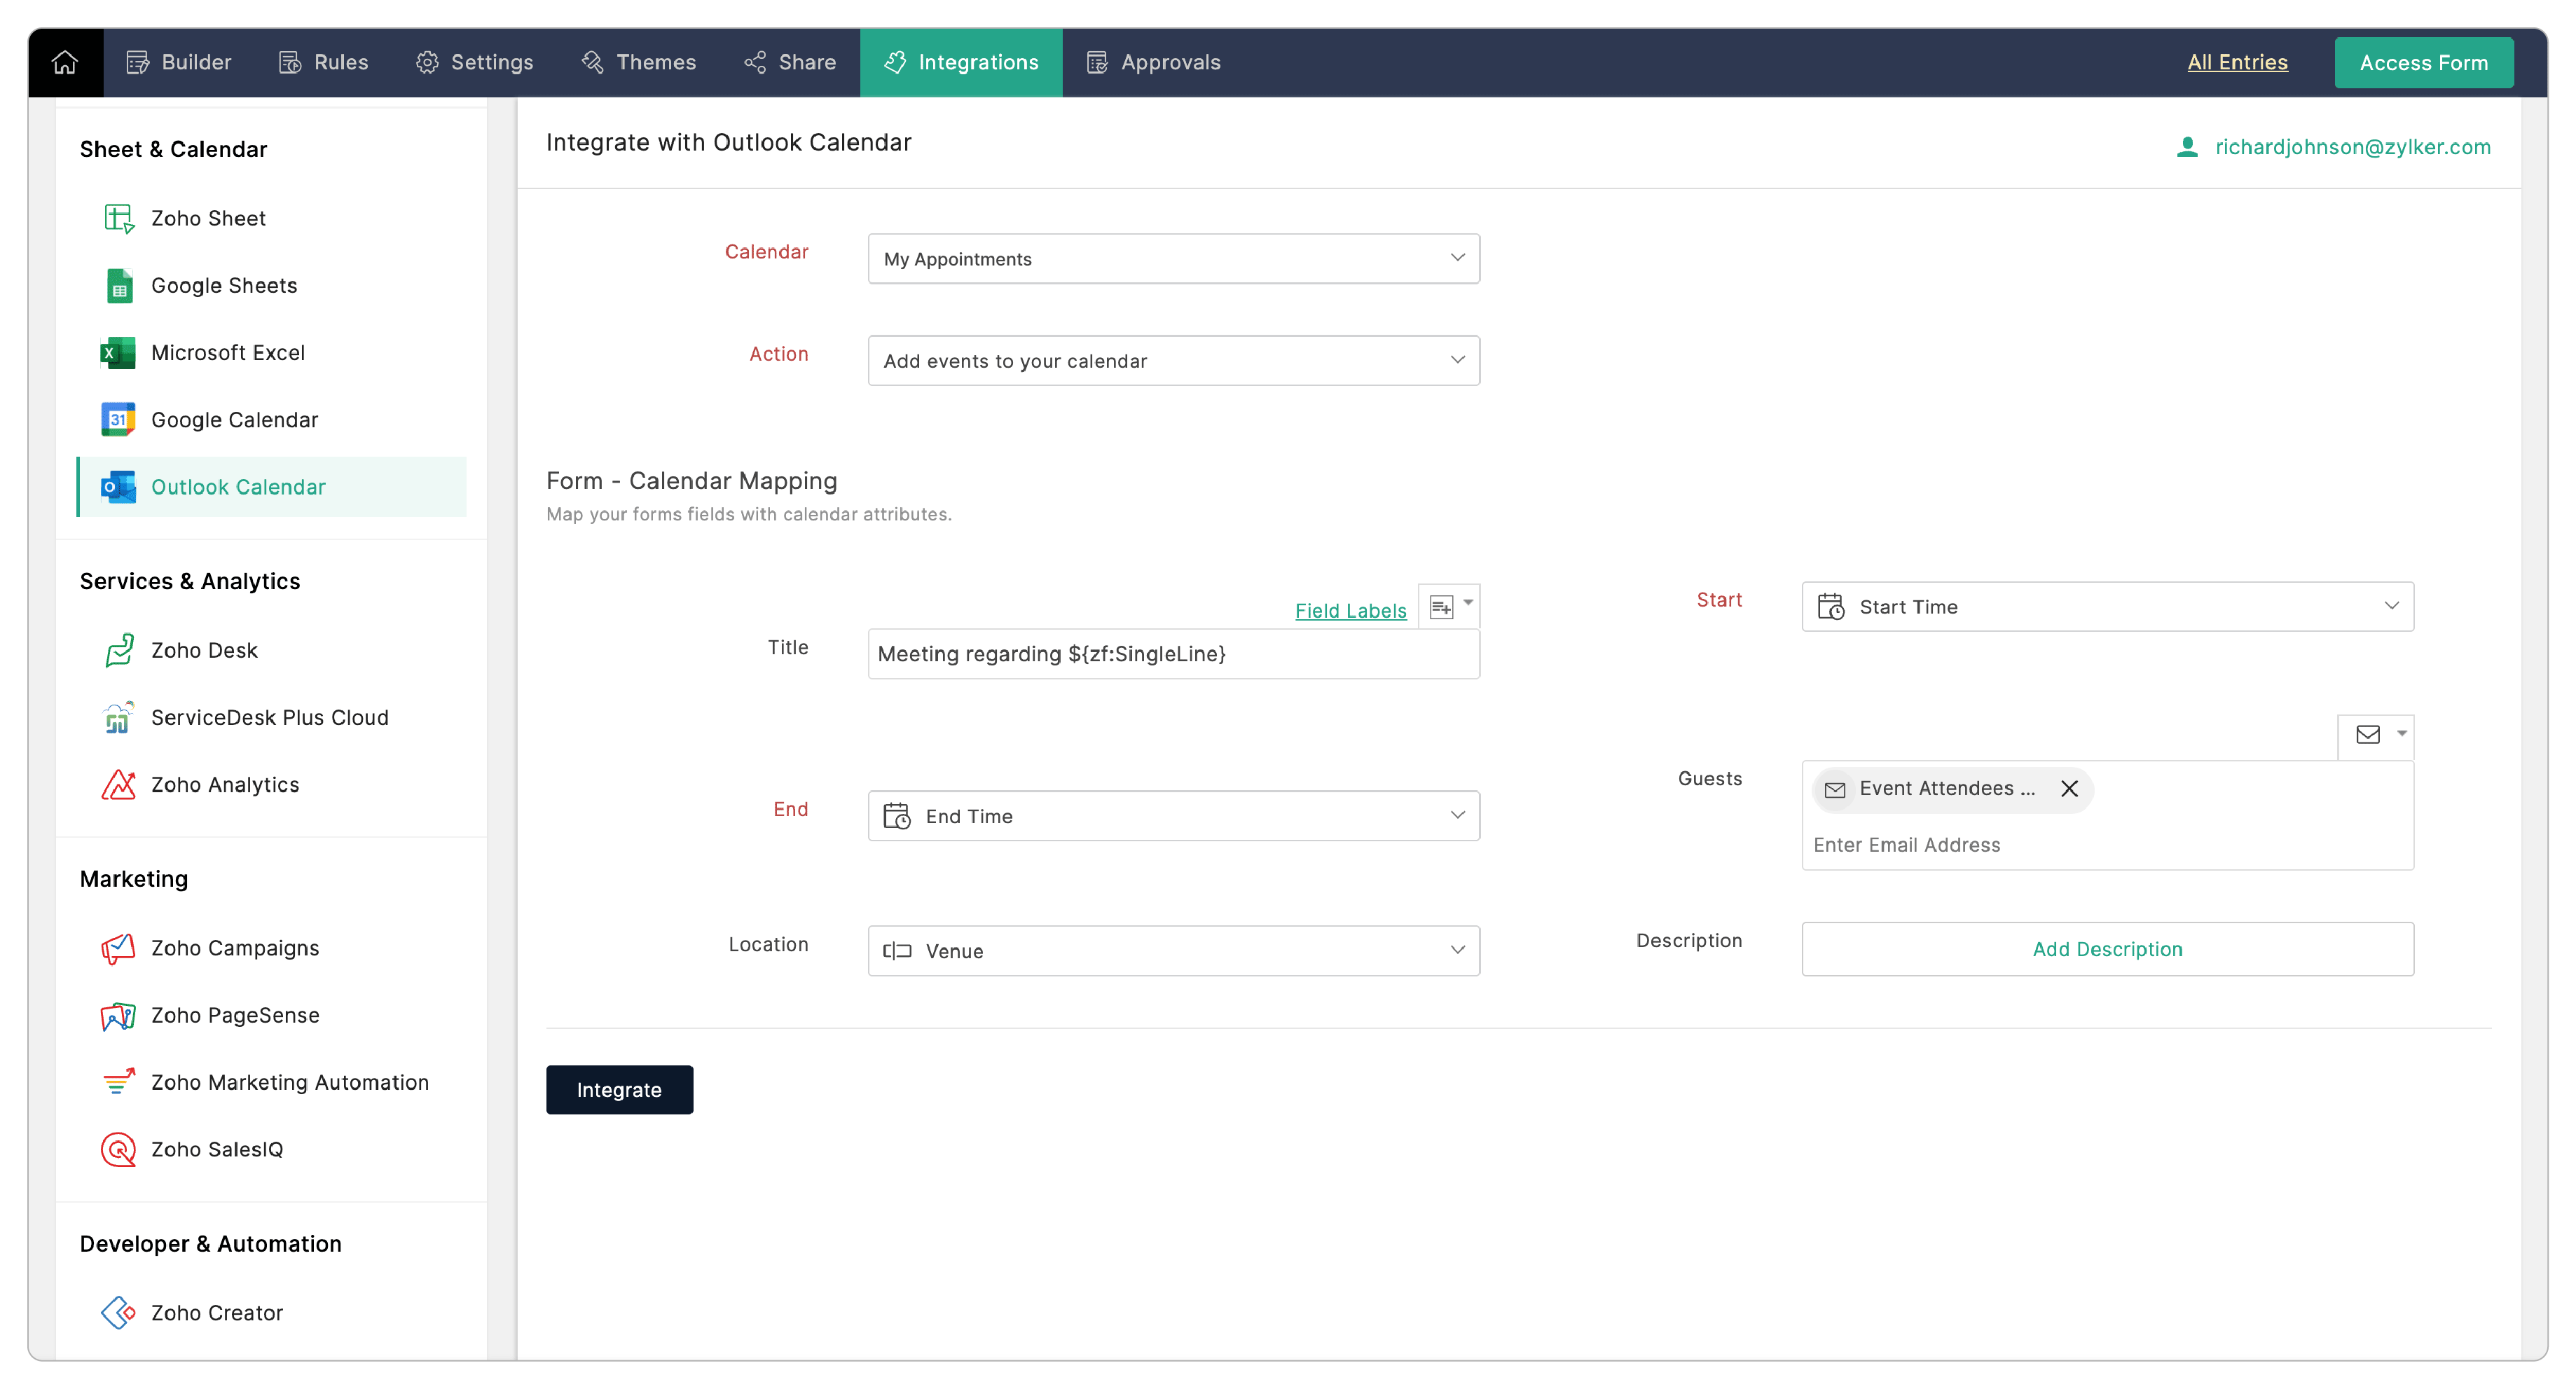This screenshot has height=1389, width=2576.
Task: Click the home icon in top bar
Action: (65, 62)
